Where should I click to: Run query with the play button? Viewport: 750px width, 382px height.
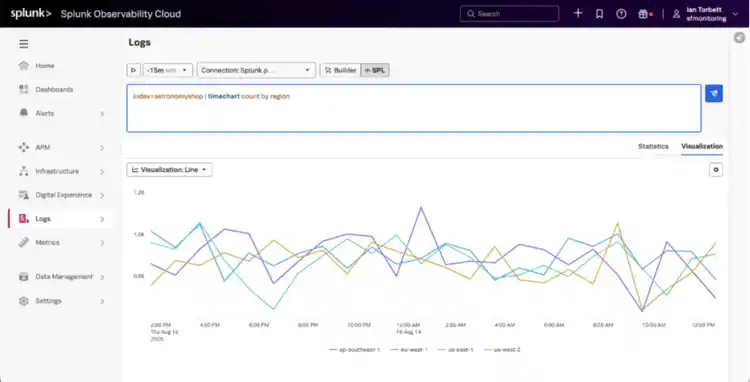(133, 70)
